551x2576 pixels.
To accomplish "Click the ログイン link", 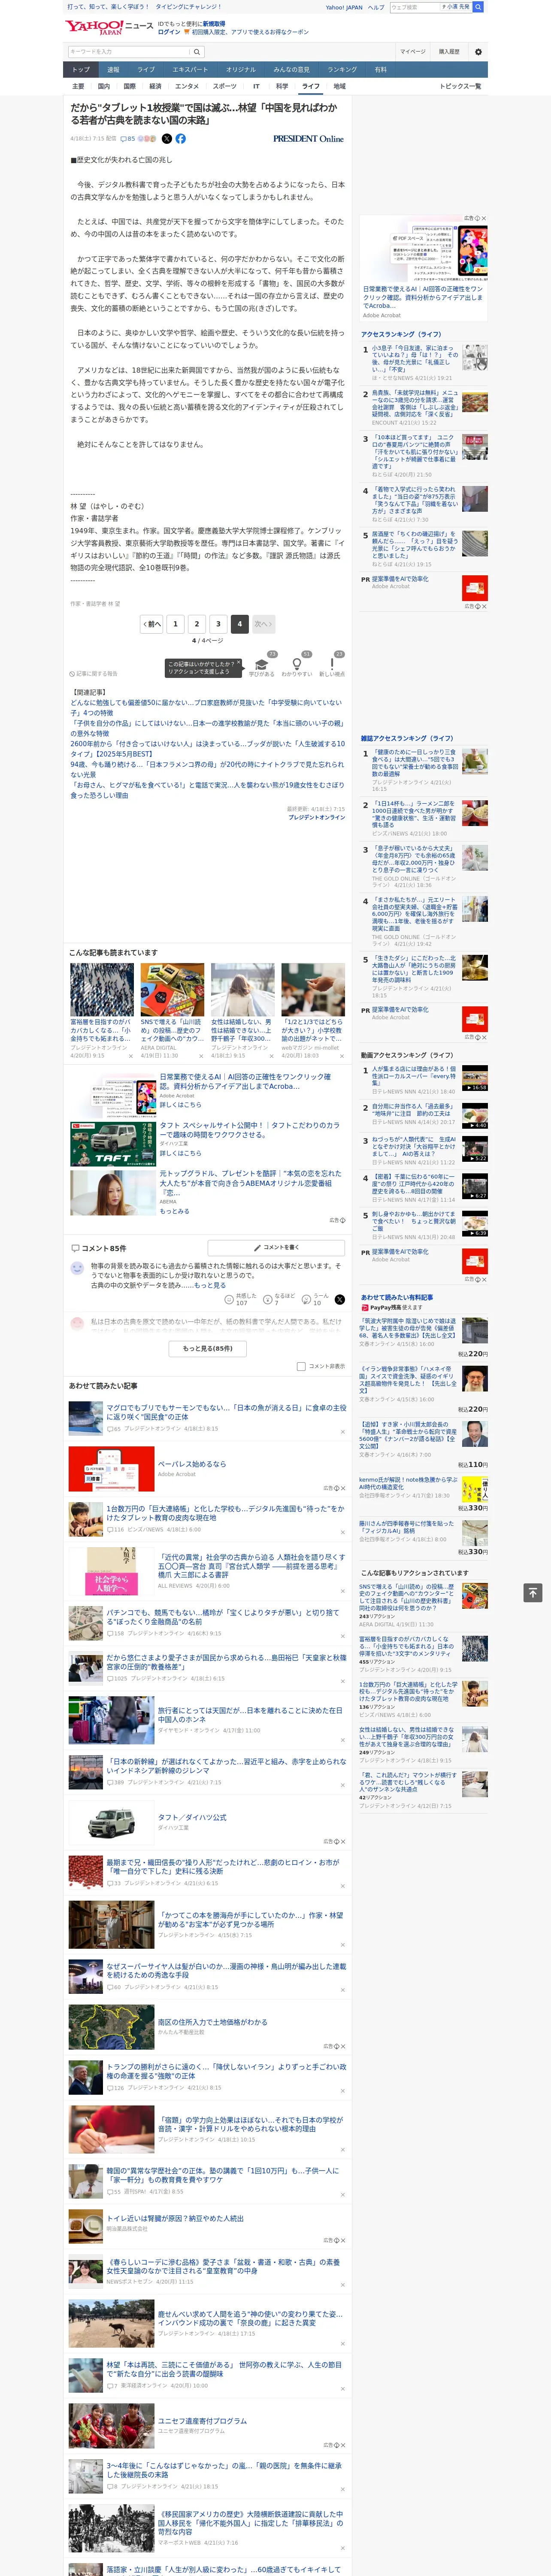I will (169, 32).
